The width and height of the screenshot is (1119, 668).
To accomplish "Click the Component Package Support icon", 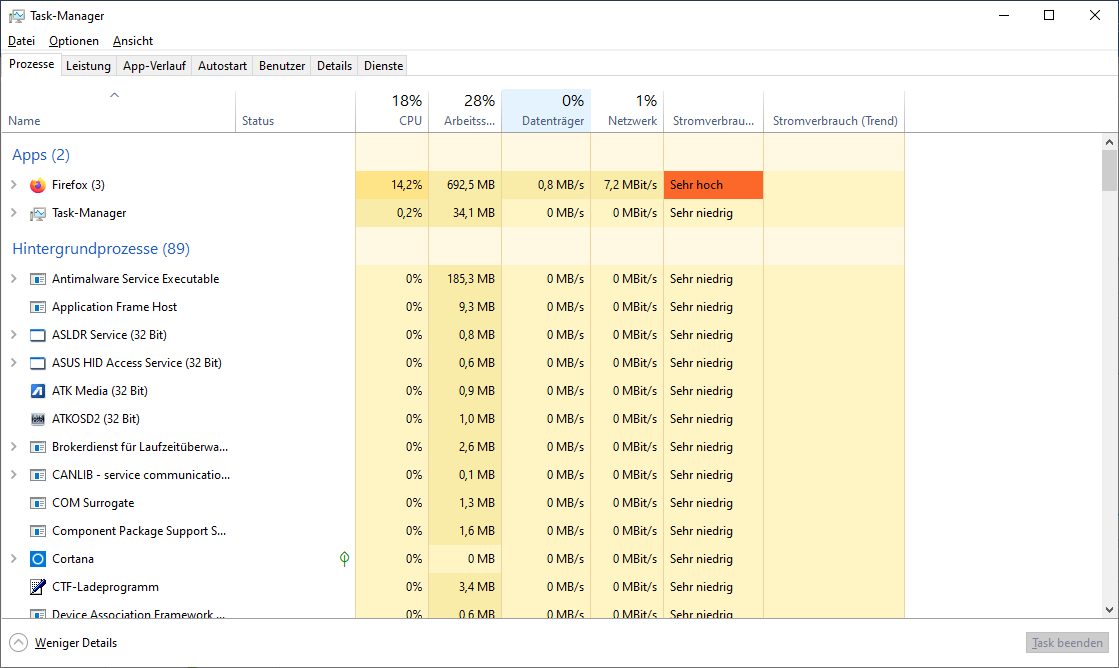I will [38, 531].
